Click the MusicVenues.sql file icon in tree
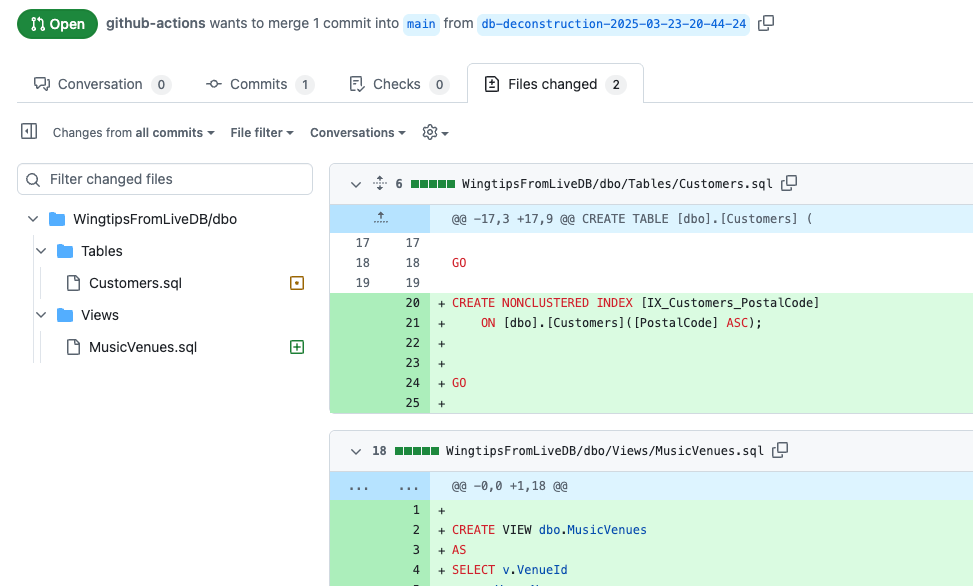This screenshot has width=973, height=586. [x=73, y=347]
